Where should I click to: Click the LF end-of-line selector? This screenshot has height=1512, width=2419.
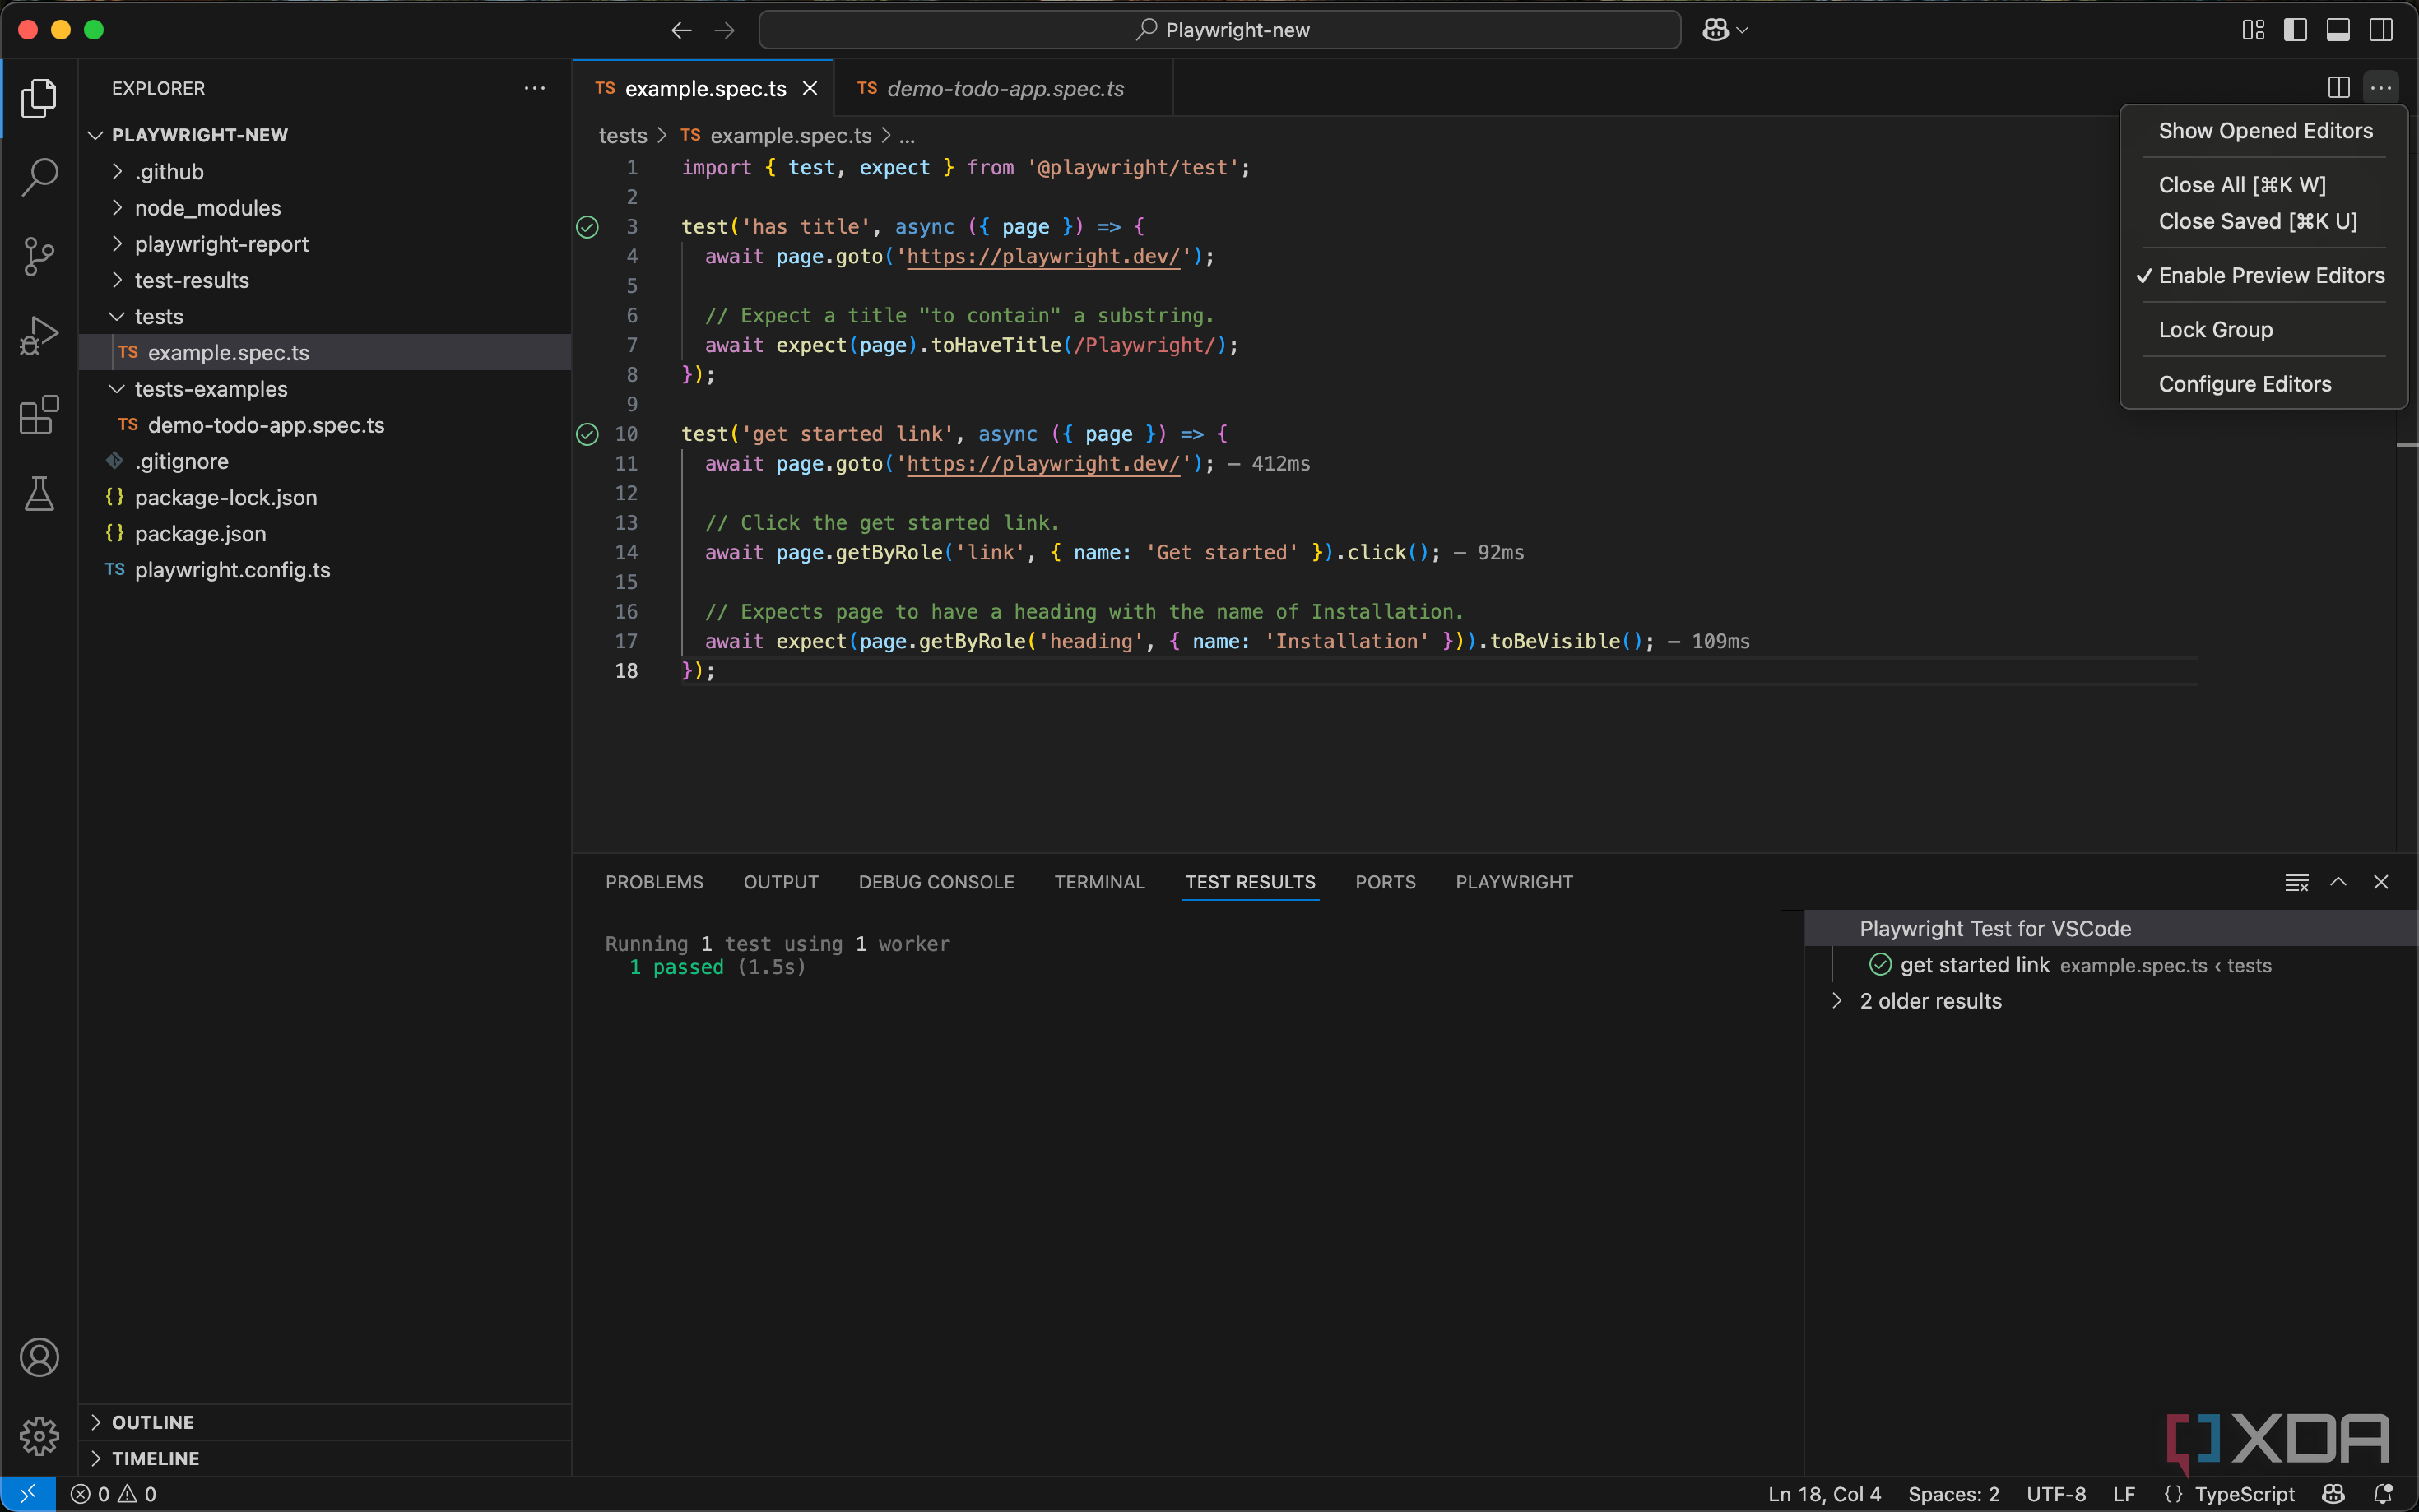coord(2124,1493)
